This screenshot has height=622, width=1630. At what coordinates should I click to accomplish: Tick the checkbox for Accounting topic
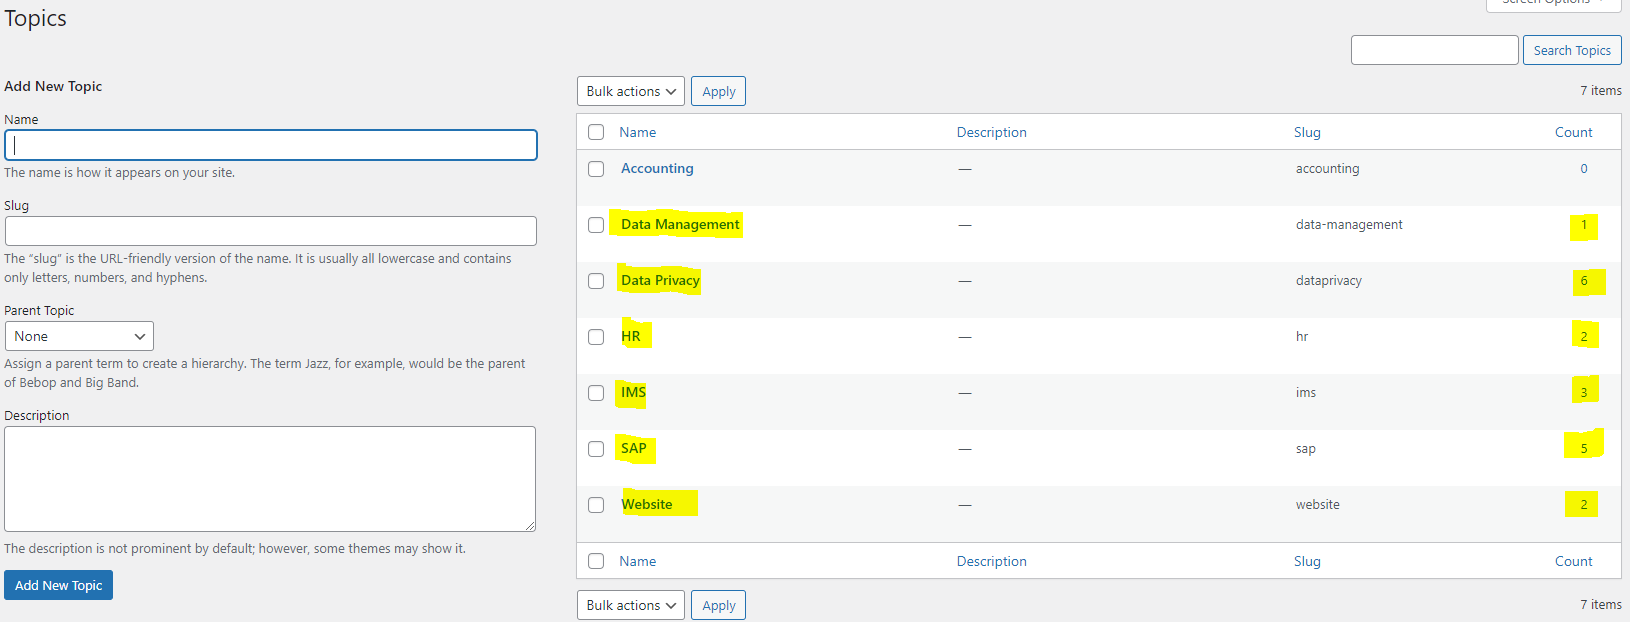pos(596,169)
